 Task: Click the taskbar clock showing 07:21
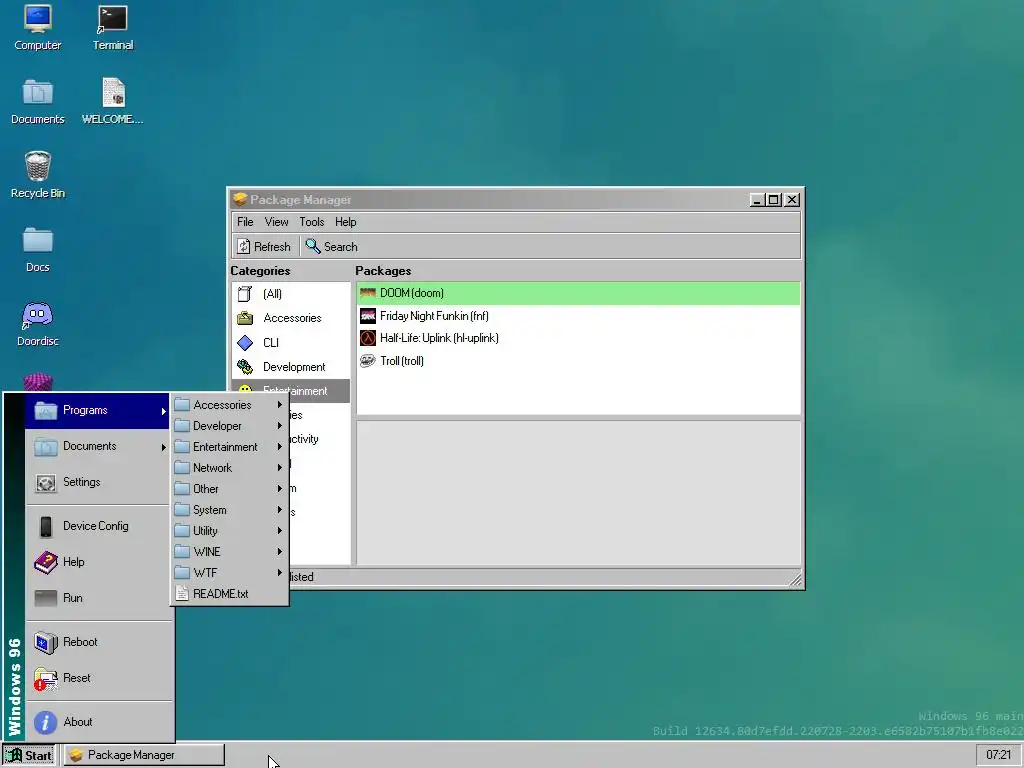coord(999,756)
